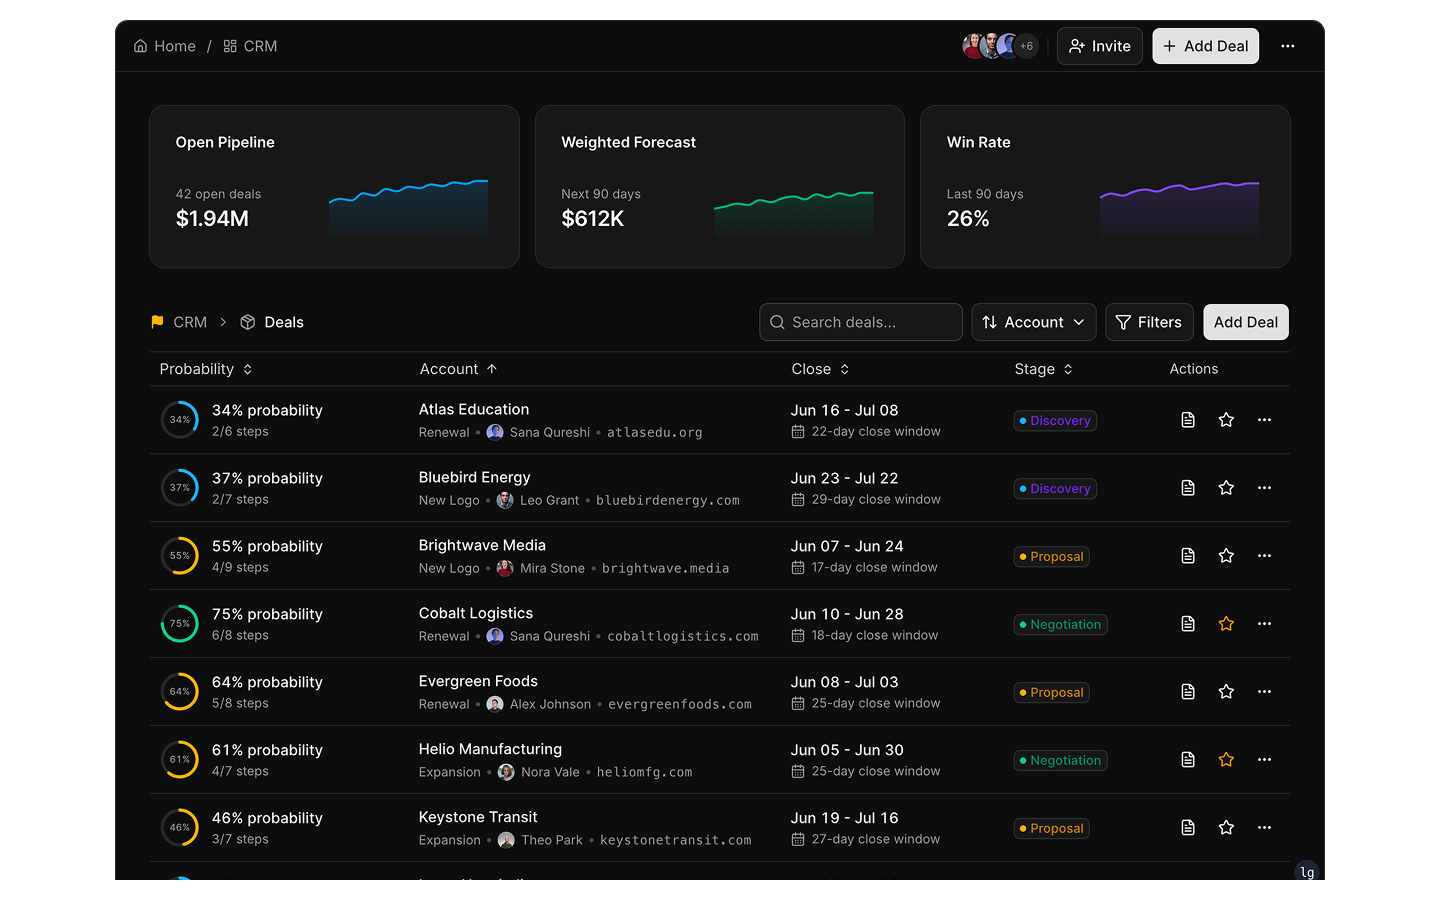Click the 75% probability ring
The image size is (1440, 900).
pos(180,624)
